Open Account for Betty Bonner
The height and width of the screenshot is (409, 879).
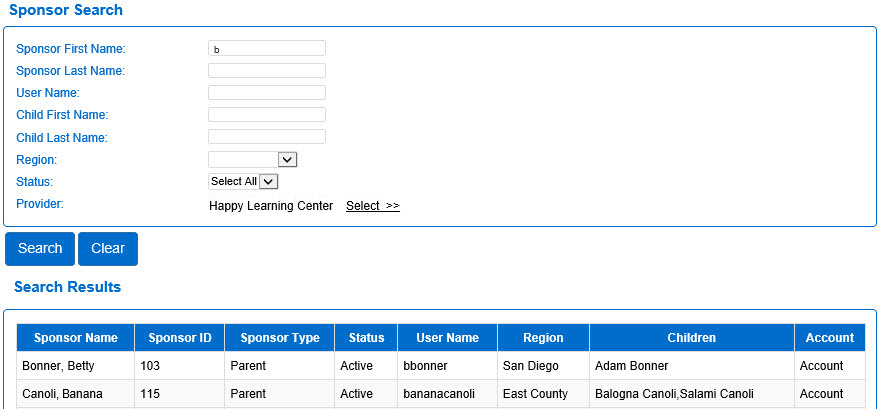coord(821,366)
